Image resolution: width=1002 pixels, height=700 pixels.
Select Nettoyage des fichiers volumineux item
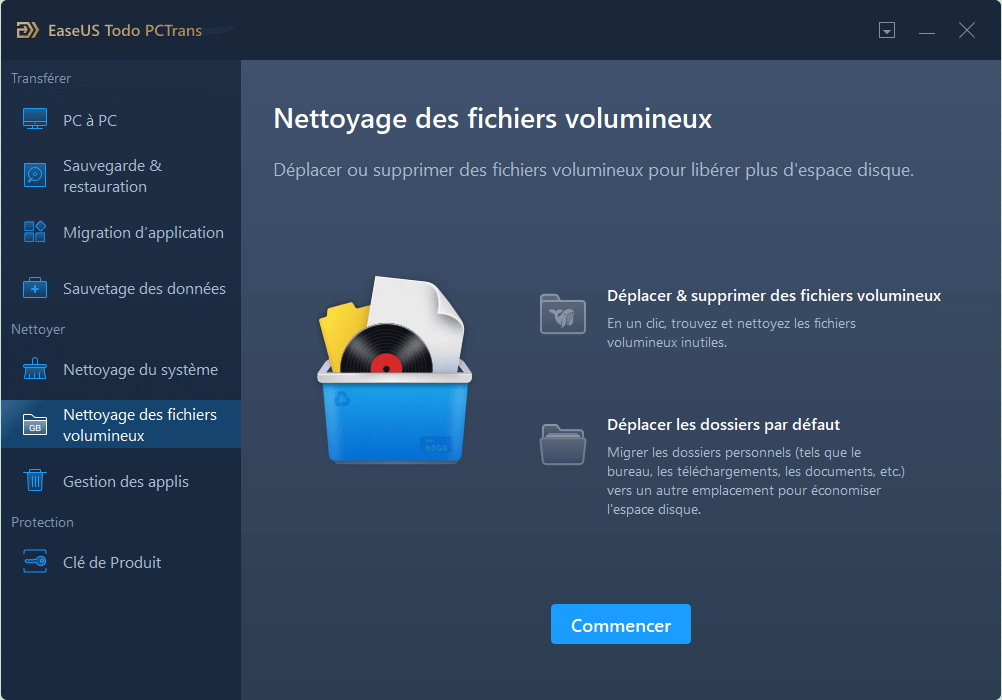[121, 424]
